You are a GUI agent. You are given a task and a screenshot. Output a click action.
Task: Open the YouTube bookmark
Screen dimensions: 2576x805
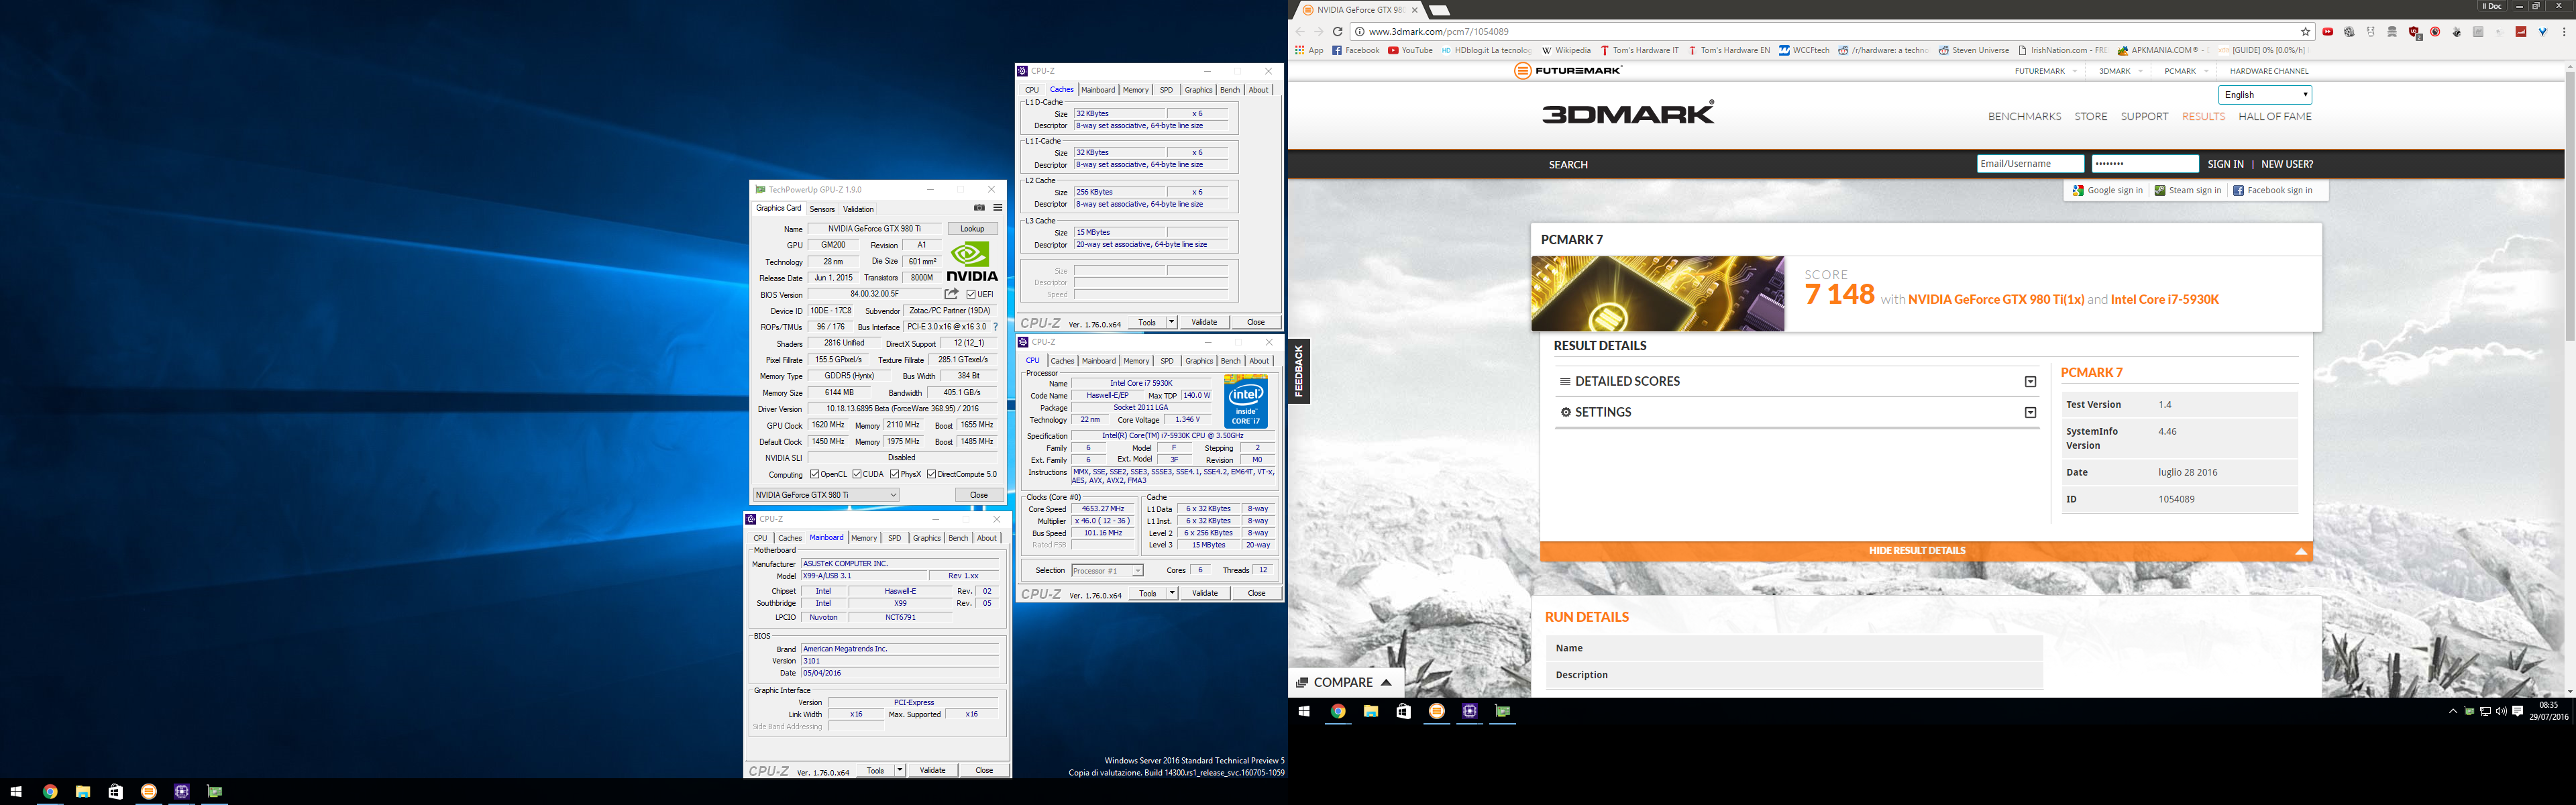click(1411, 50)
